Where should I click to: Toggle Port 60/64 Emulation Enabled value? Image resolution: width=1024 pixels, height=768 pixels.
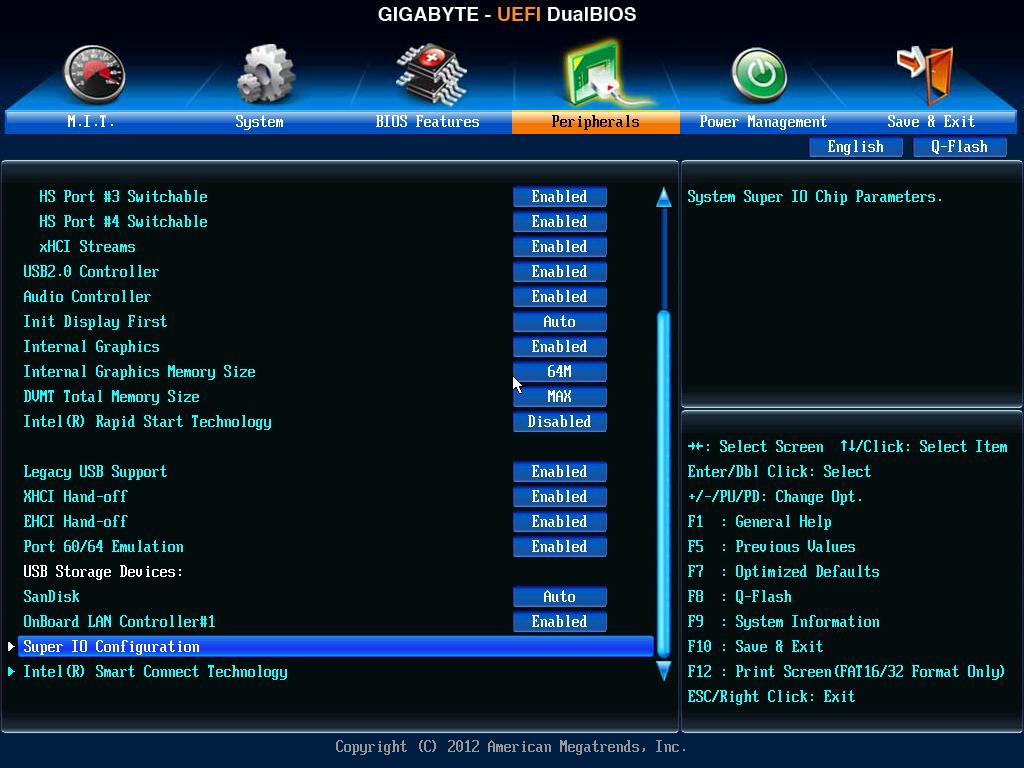click(x=560, y=547)
